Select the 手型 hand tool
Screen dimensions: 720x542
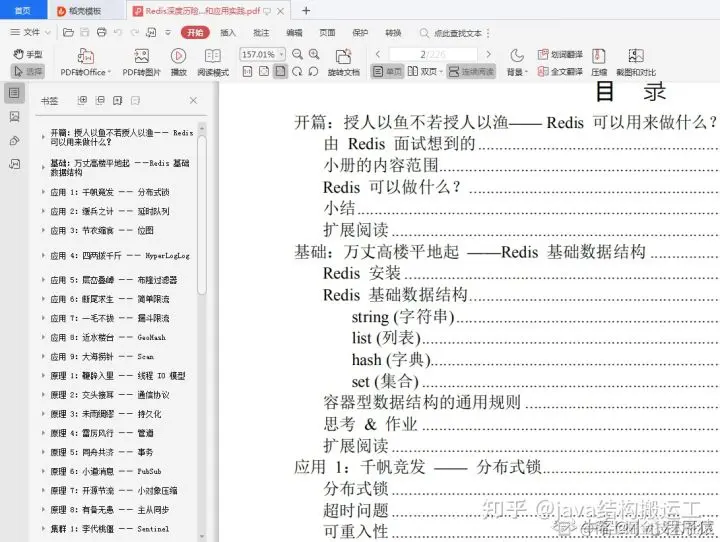(x=28, y=54)
